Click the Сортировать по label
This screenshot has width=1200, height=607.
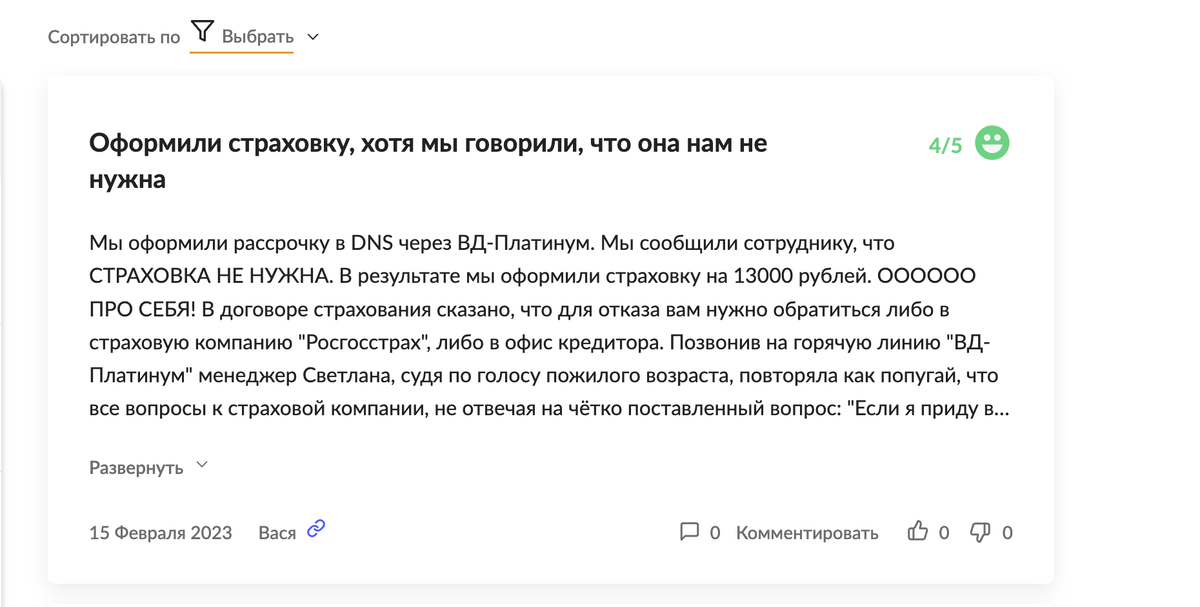[x=112, y=35]
